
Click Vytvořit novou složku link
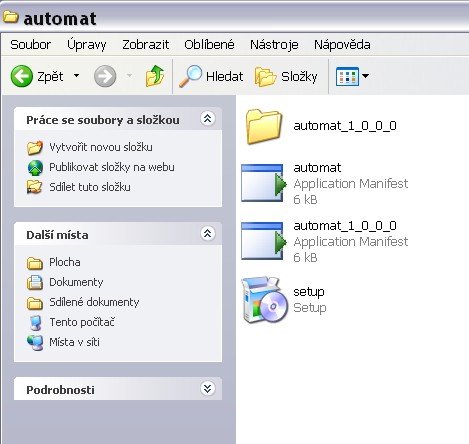[101, 147]
